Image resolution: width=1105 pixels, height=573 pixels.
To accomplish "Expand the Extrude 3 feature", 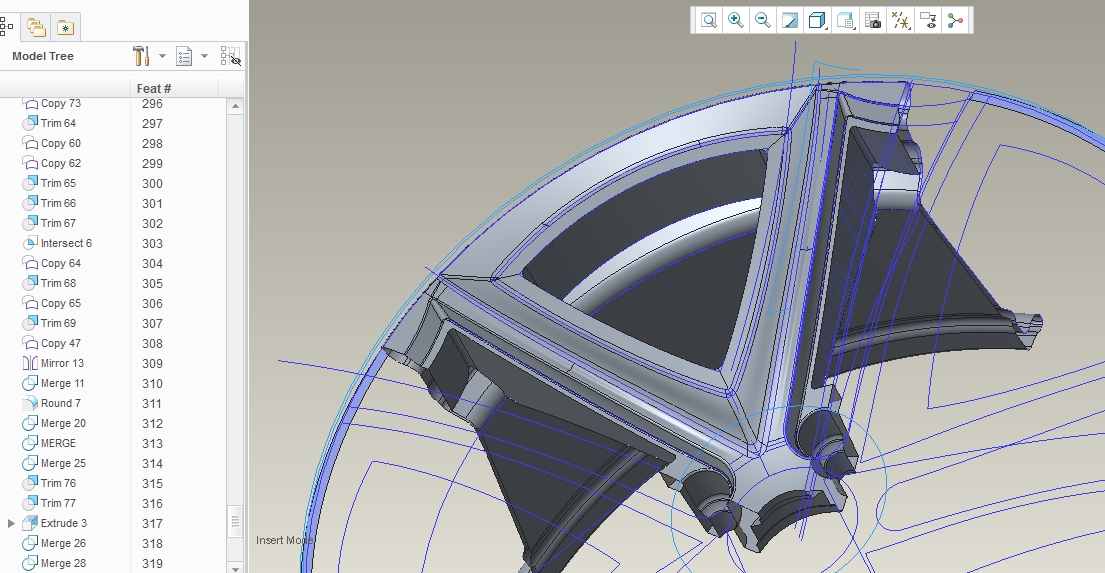I will click(x=11, y=523).
